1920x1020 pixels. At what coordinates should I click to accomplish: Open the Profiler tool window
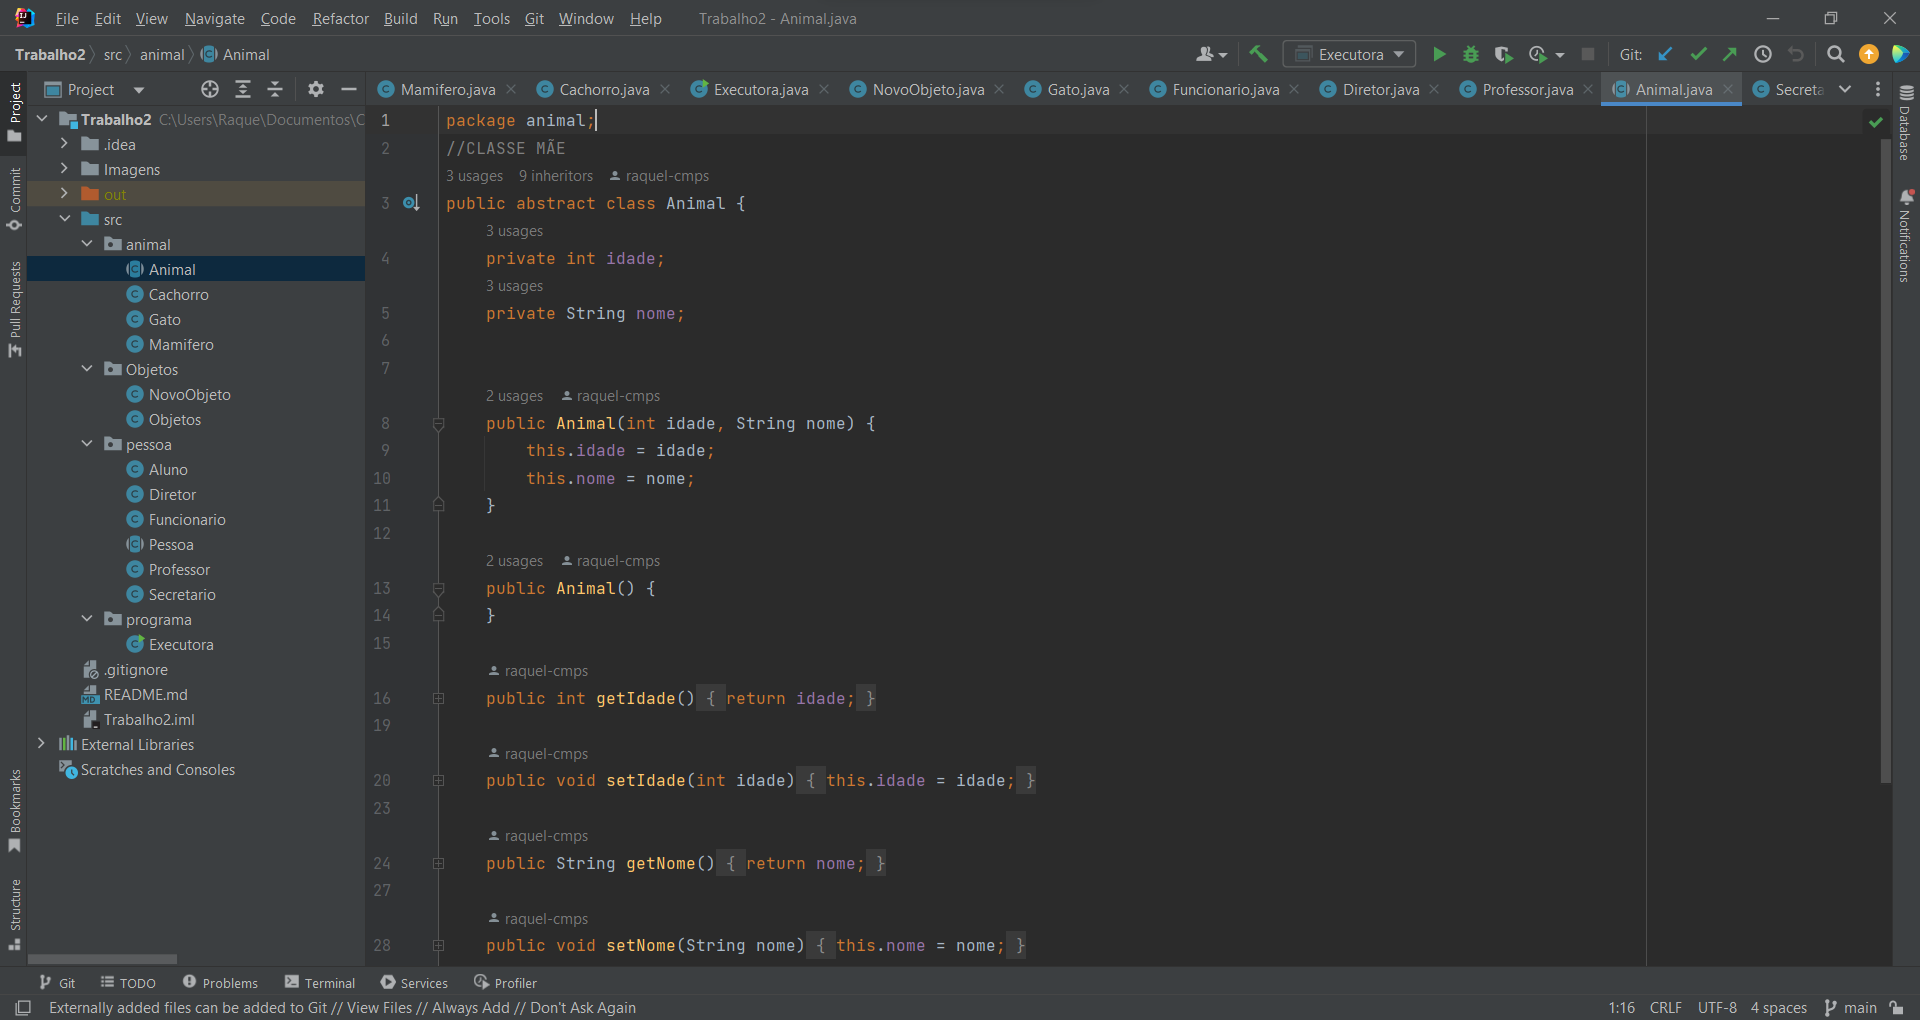tap(505, 983)
